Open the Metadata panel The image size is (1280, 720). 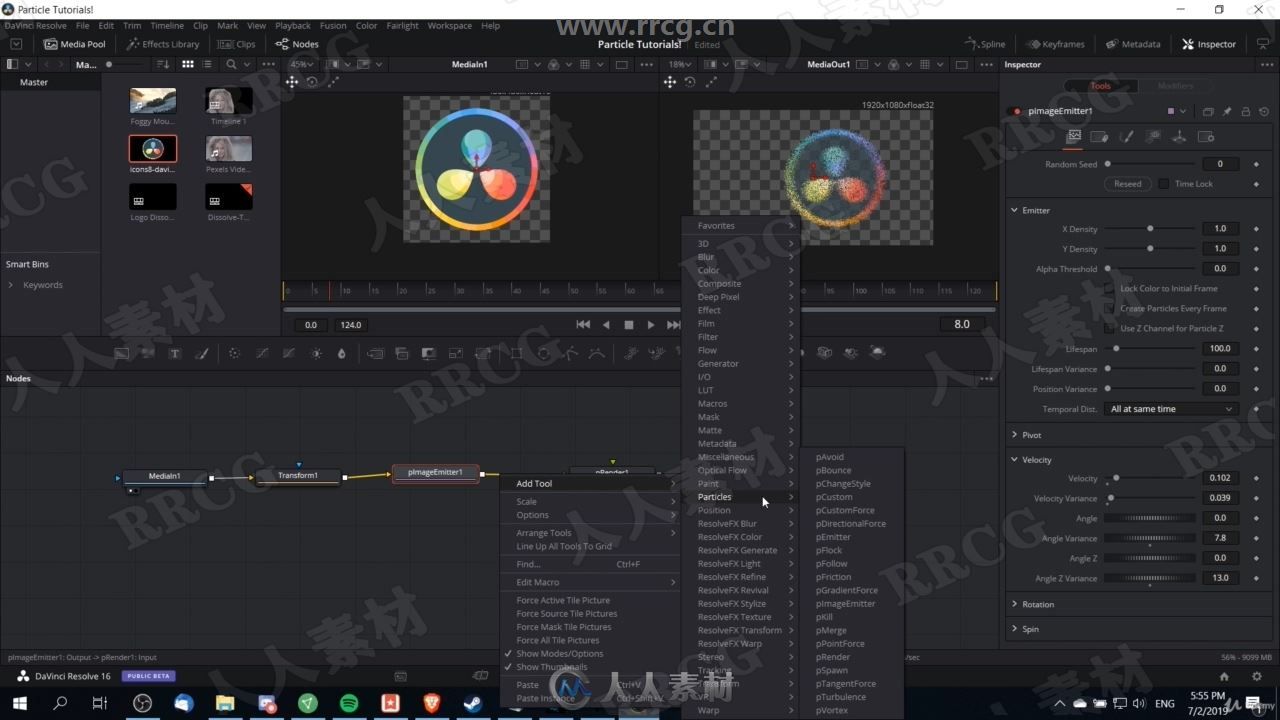click(x=1133, y=44)
